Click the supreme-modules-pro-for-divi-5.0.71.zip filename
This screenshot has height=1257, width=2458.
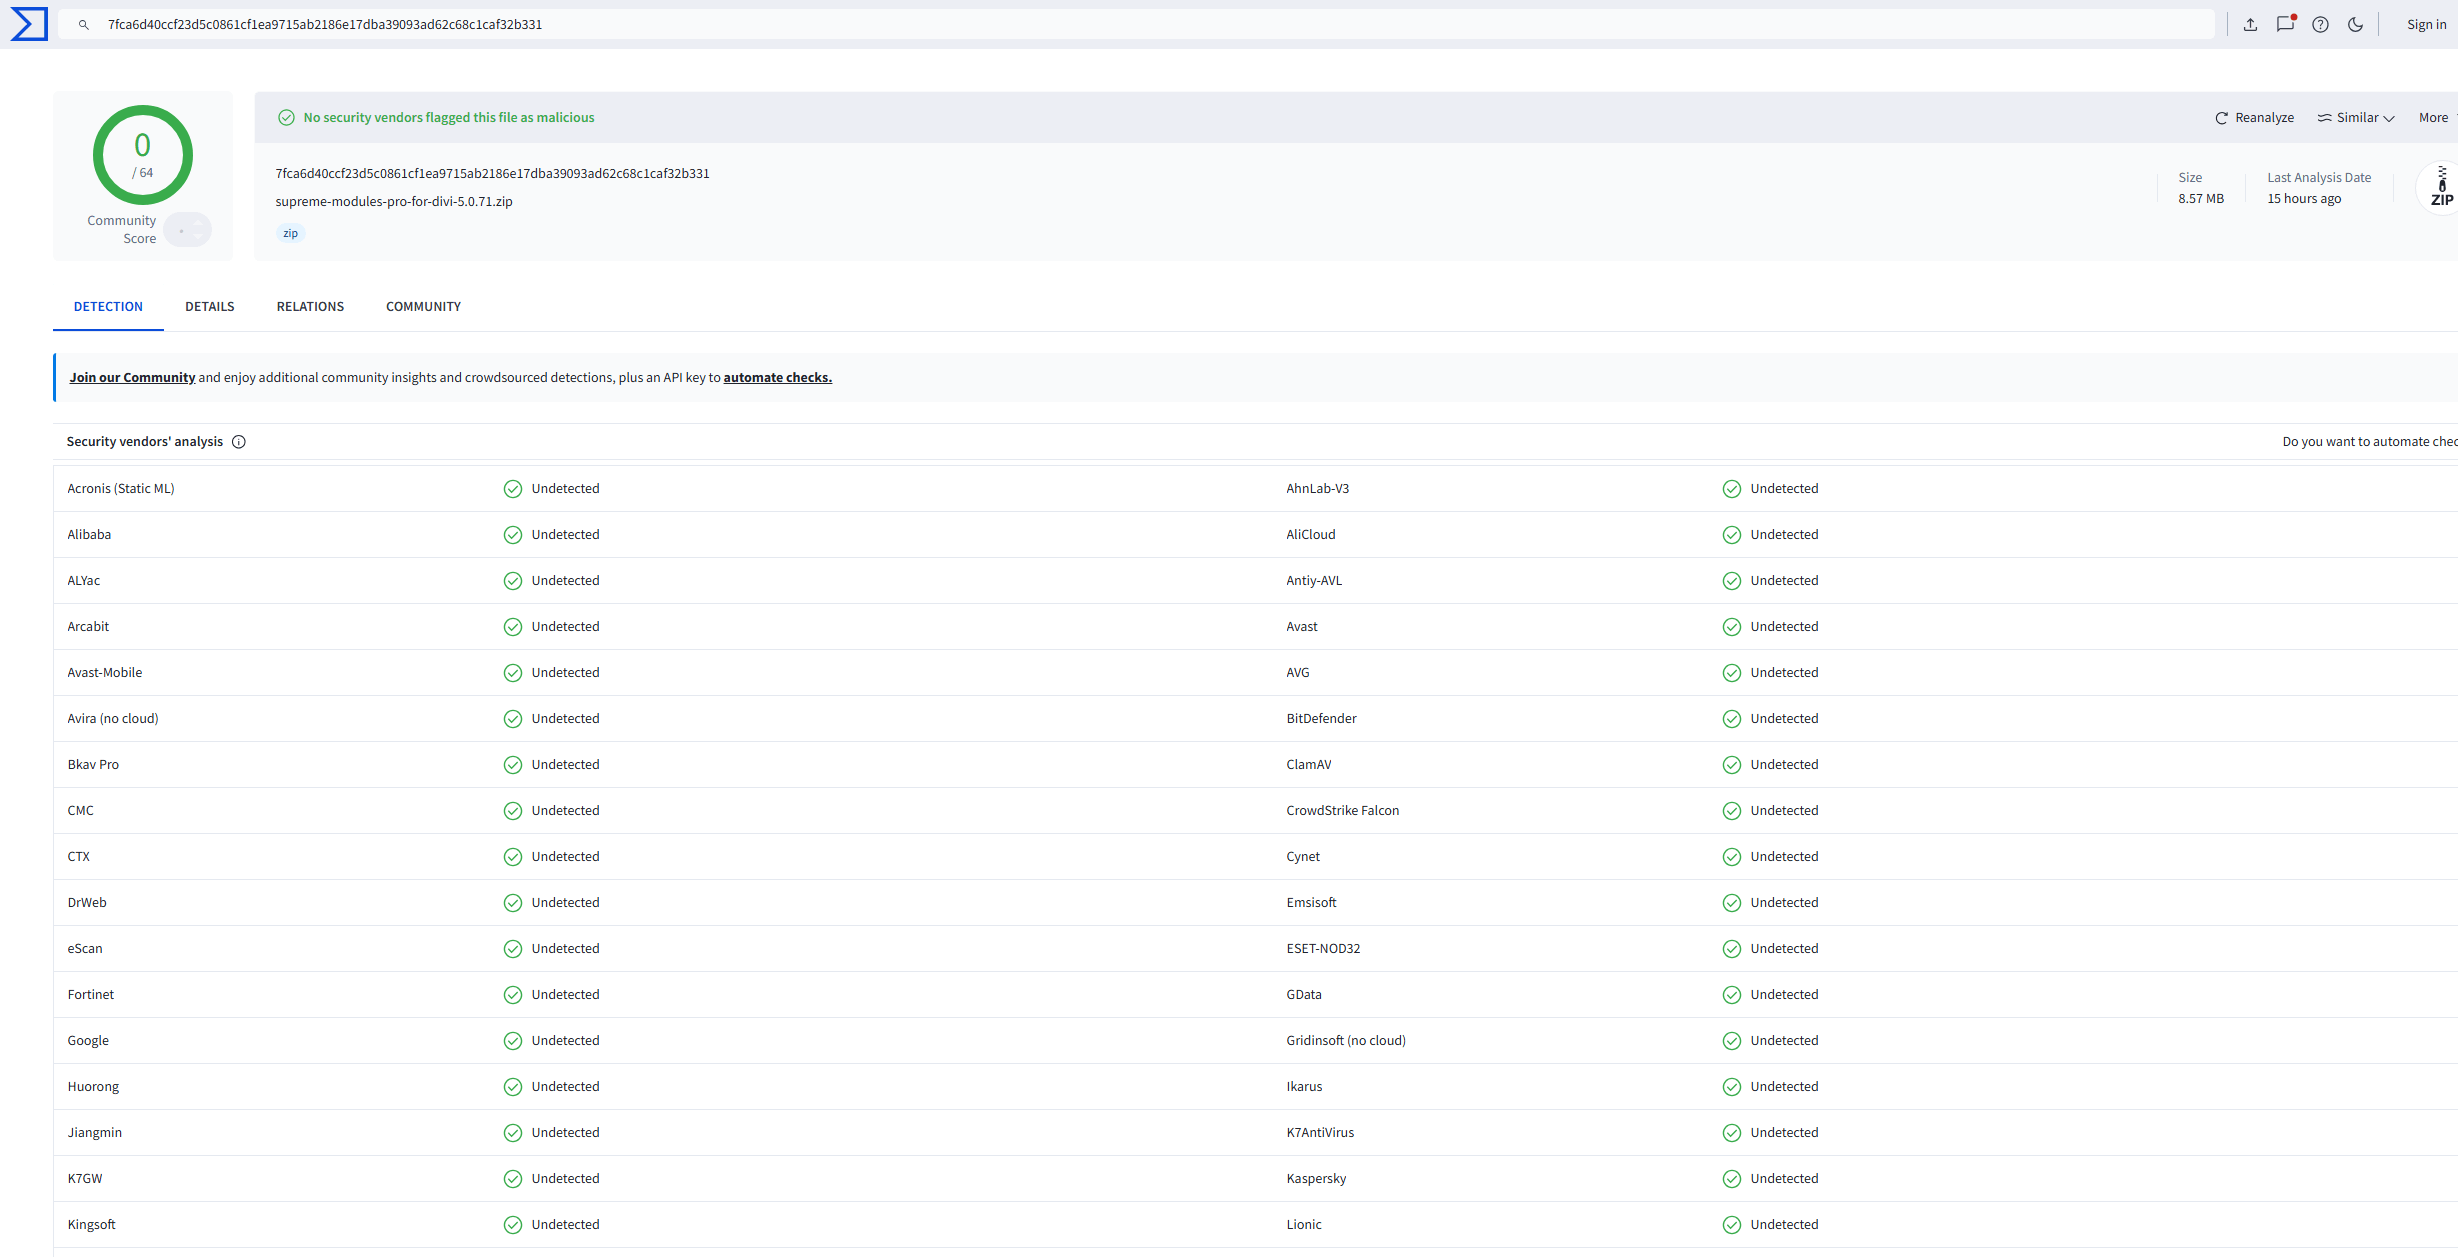pyautogui.click(x=394, y=202)
